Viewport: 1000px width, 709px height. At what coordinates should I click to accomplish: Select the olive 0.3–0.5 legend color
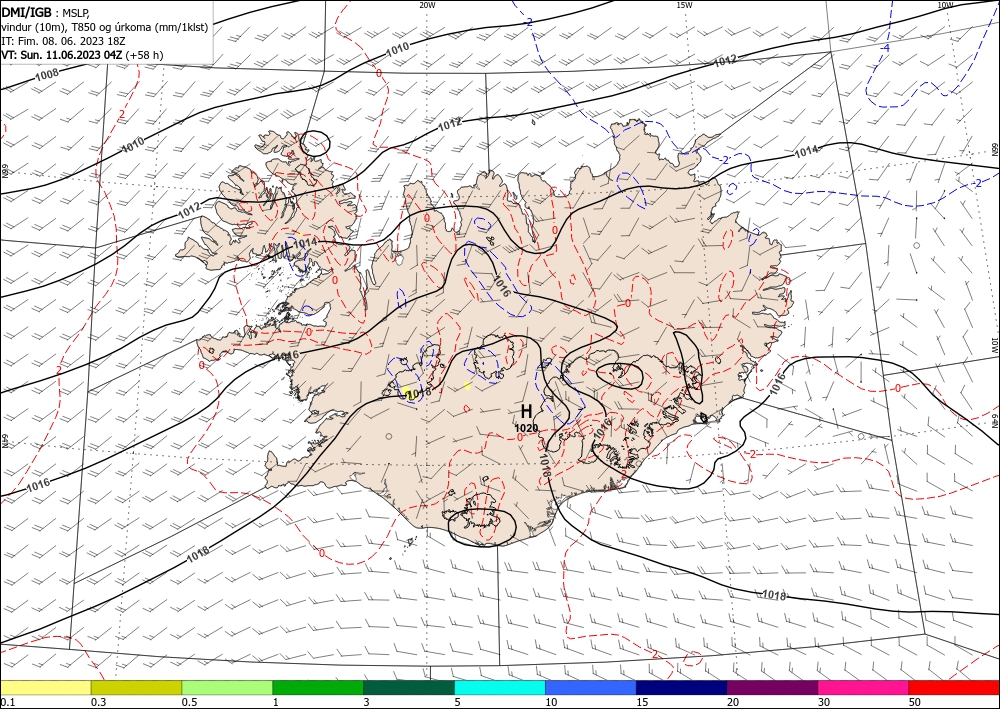click(136, 687)
